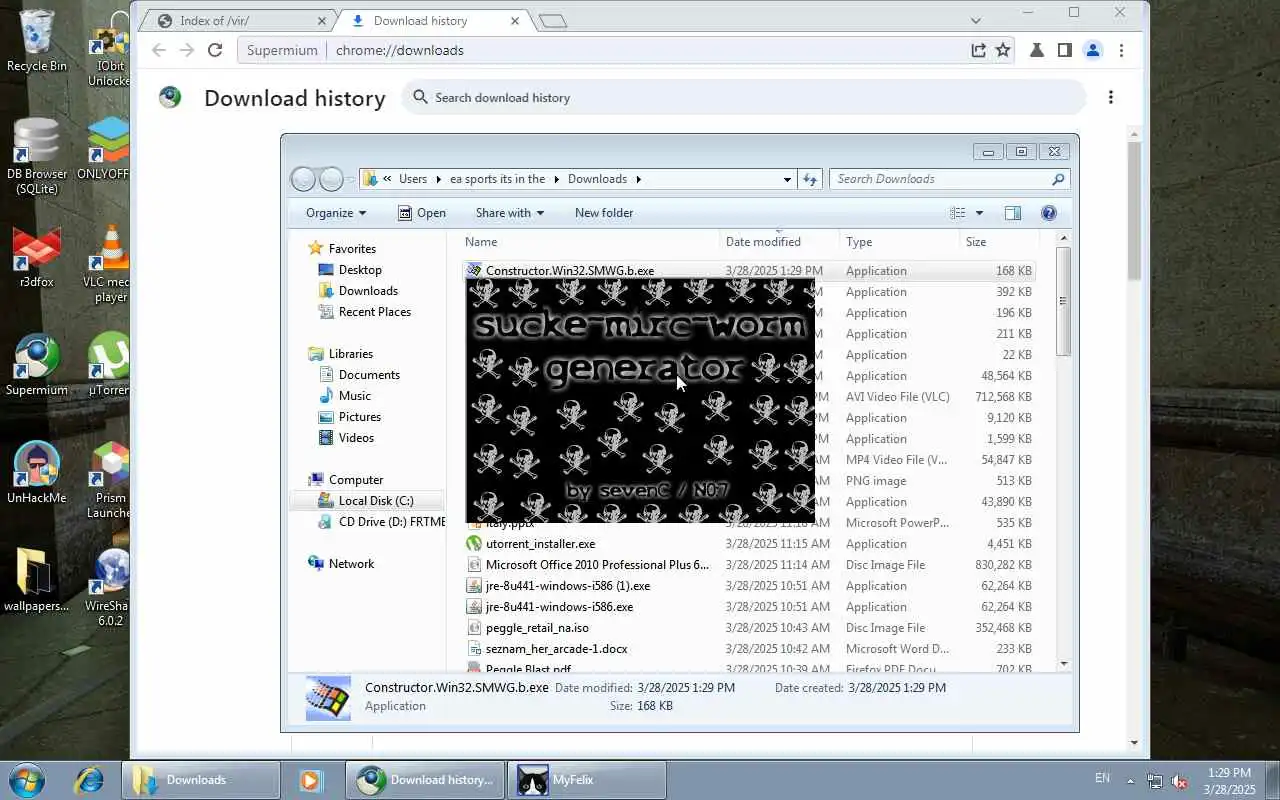
Task: Click the chrome://downloads address bar
Action: point(400,50)
